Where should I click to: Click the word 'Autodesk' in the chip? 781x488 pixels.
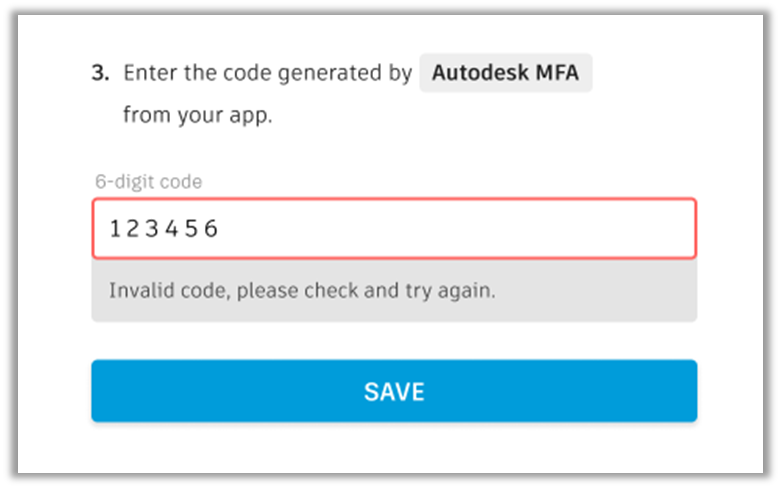point(479,74)
